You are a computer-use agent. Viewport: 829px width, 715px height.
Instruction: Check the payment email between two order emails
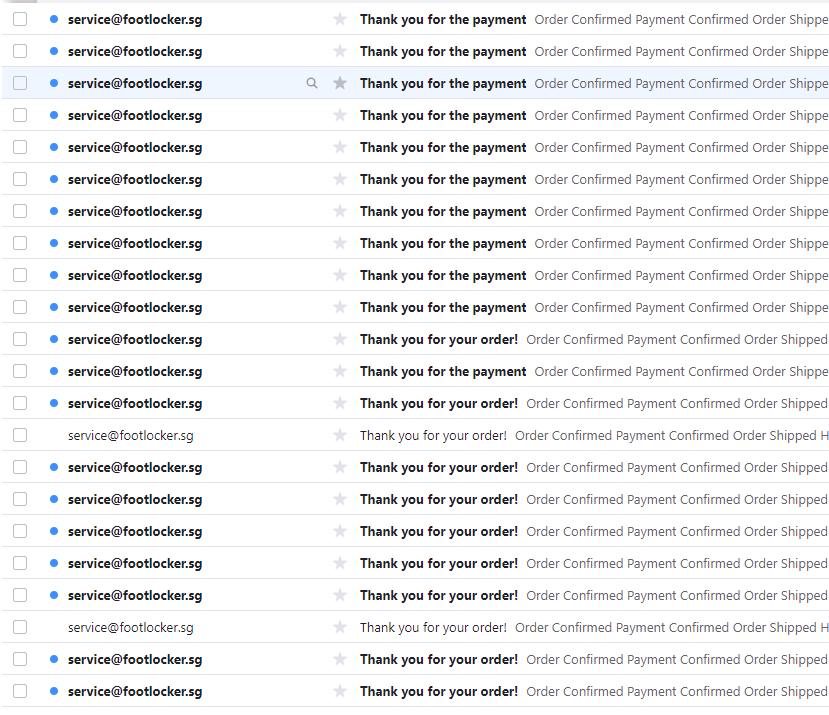[x=20, y=371]
